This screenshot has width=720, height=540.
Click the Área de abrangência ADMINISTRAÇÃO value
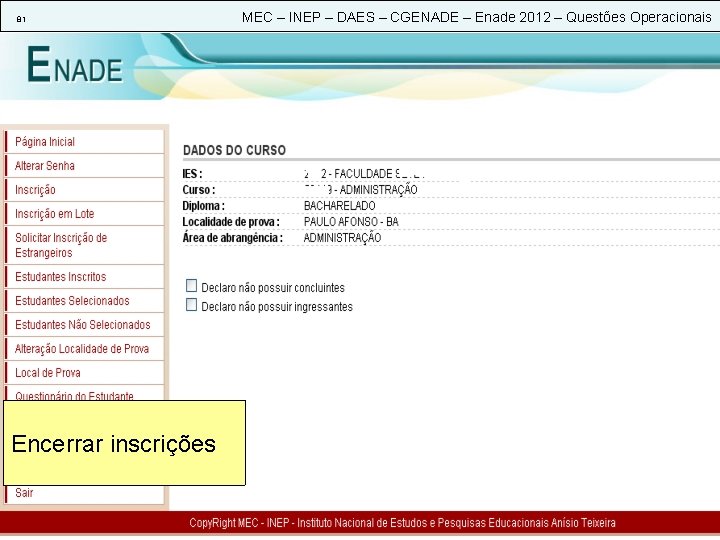343,238
